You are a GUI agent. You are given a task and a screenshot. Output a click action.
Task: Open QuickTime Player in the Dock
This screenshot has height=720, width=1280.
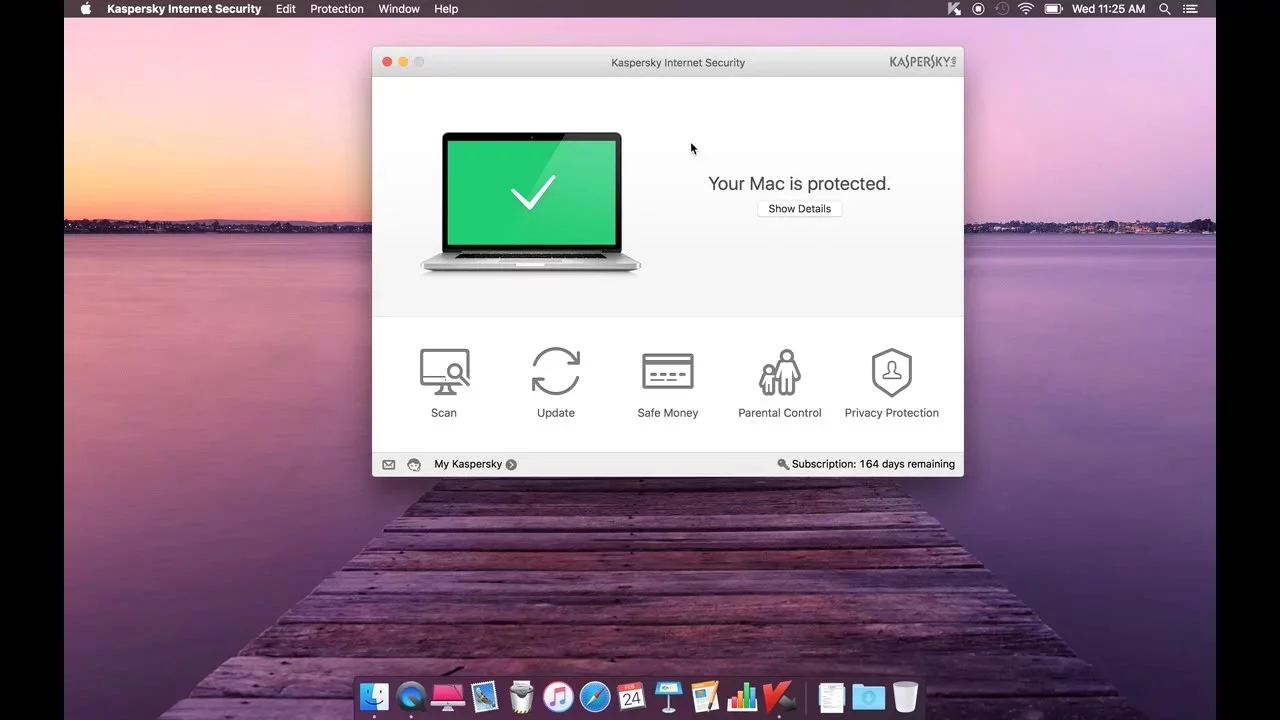(411, 696)
